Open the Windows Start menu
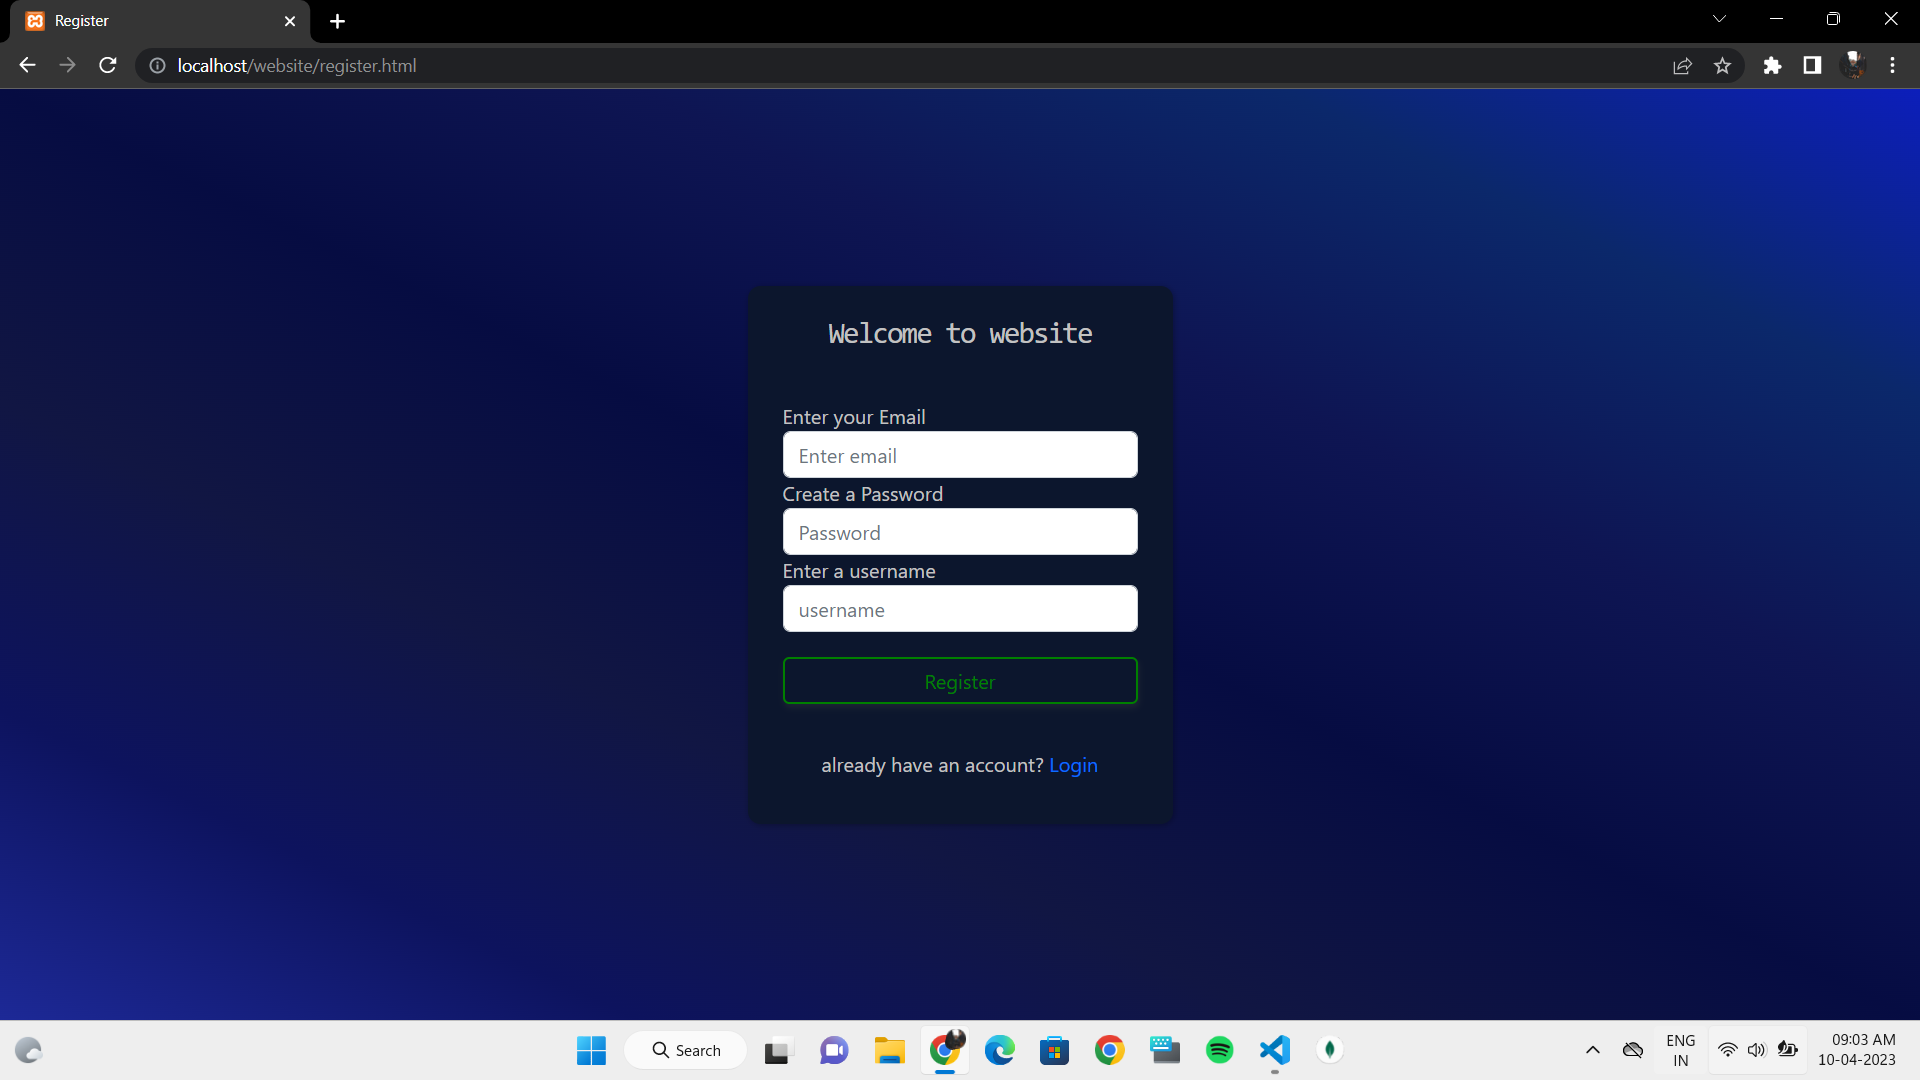1920x1080 pixels. 591,1050
